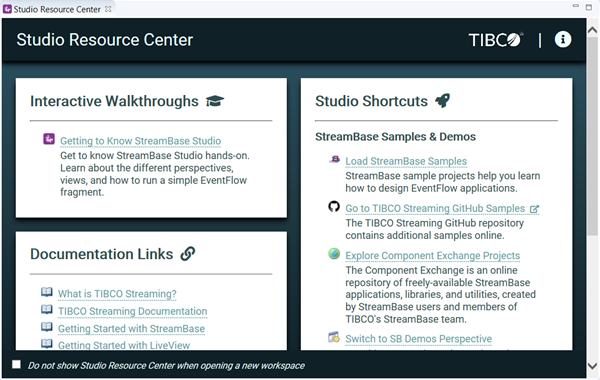Click the TIBCO logo in the header
The image size is (600, 380).
tap(496, 40)
